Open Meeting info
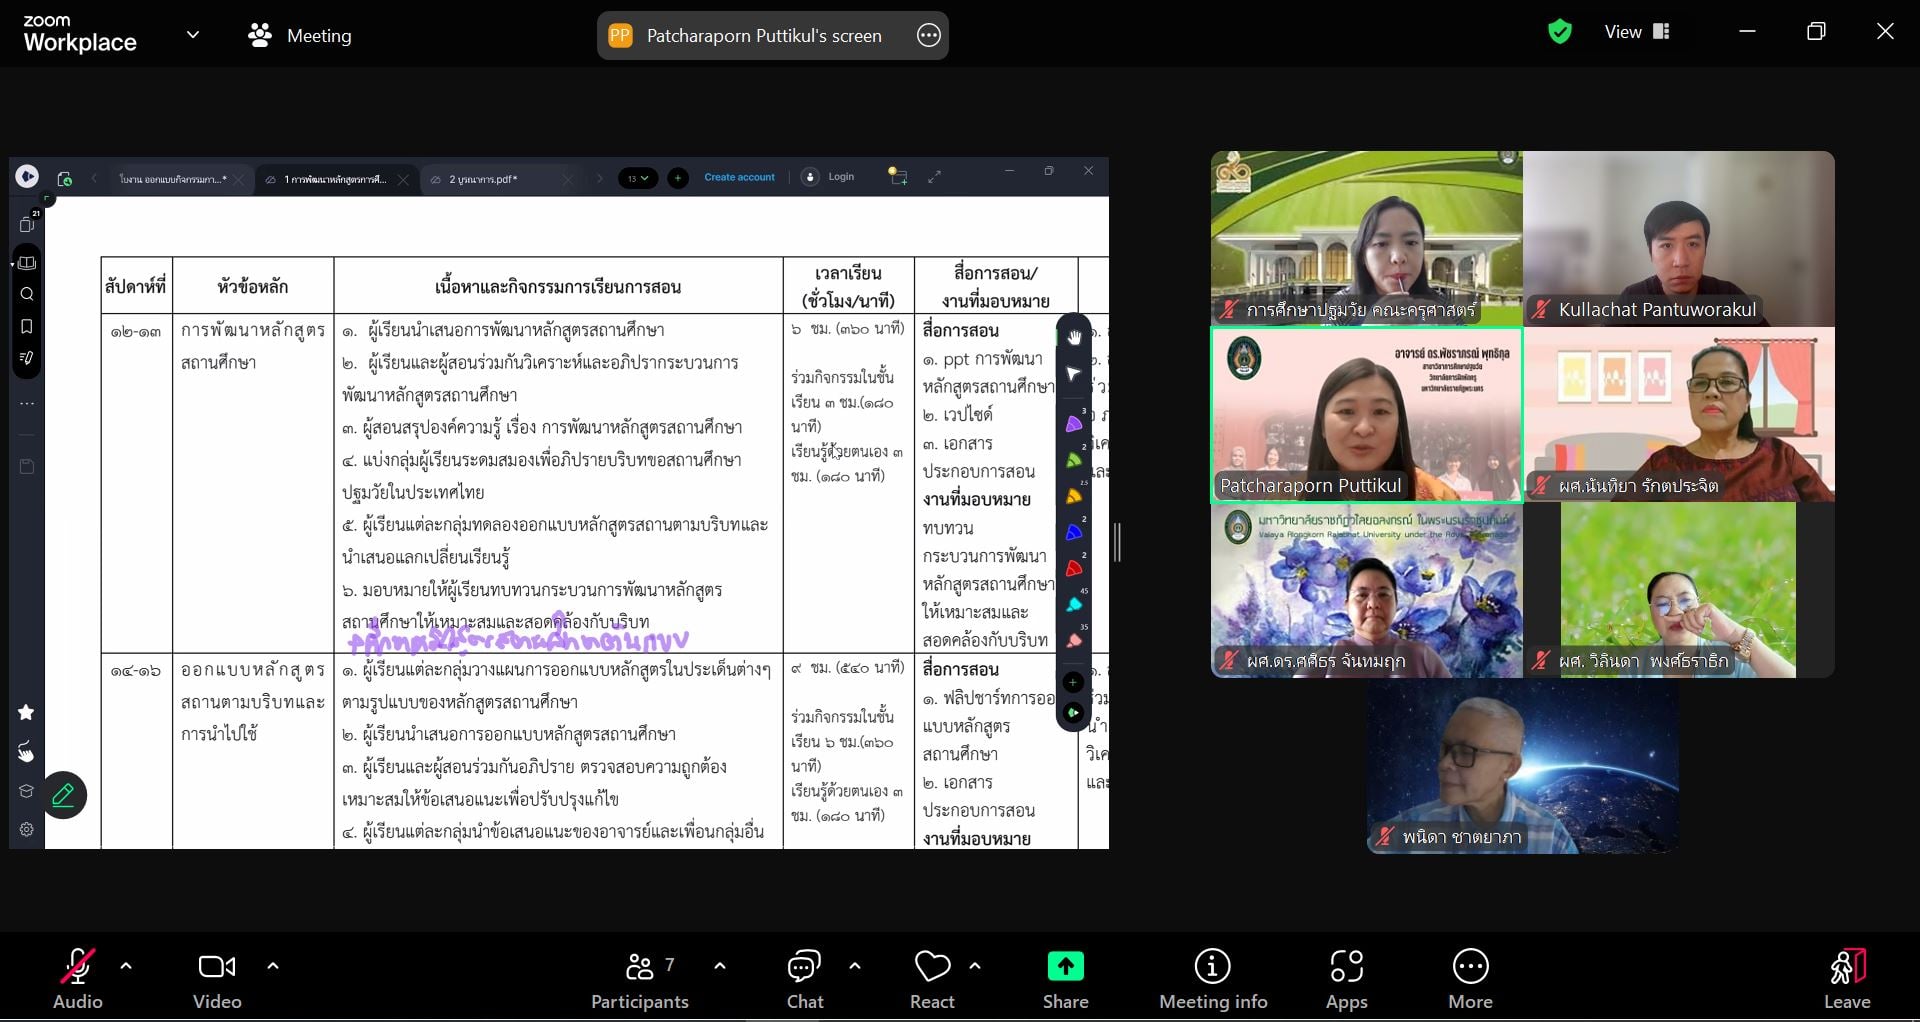The width and height of the screenshot is (1920, 1022). point(1212,980)
